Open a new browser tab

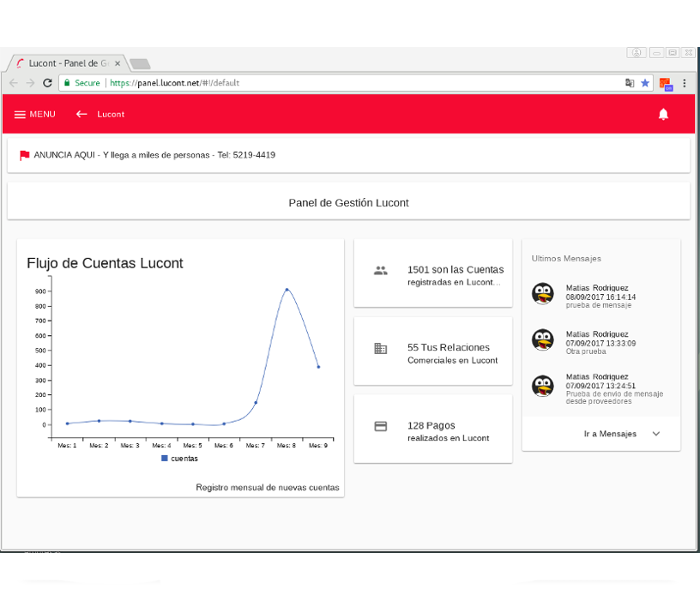point(140,64)
